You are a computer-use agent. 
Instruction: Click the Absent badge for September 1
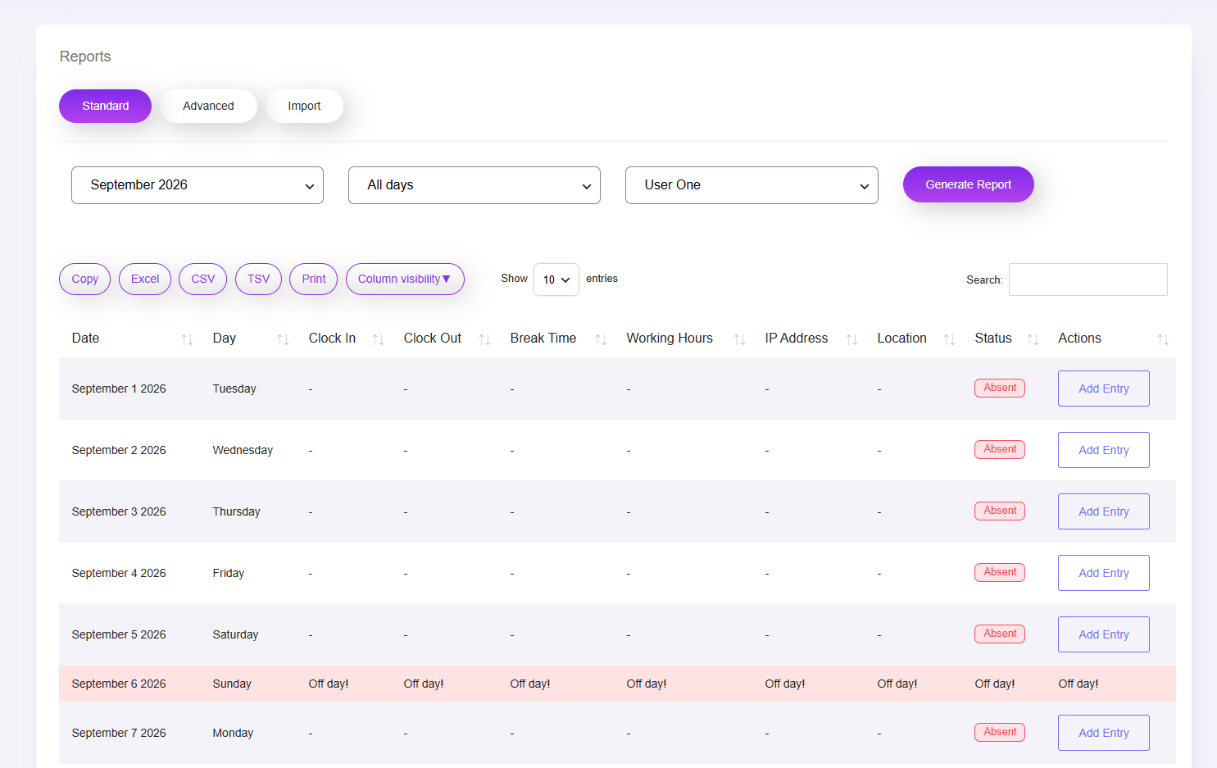click(1000, 388)
